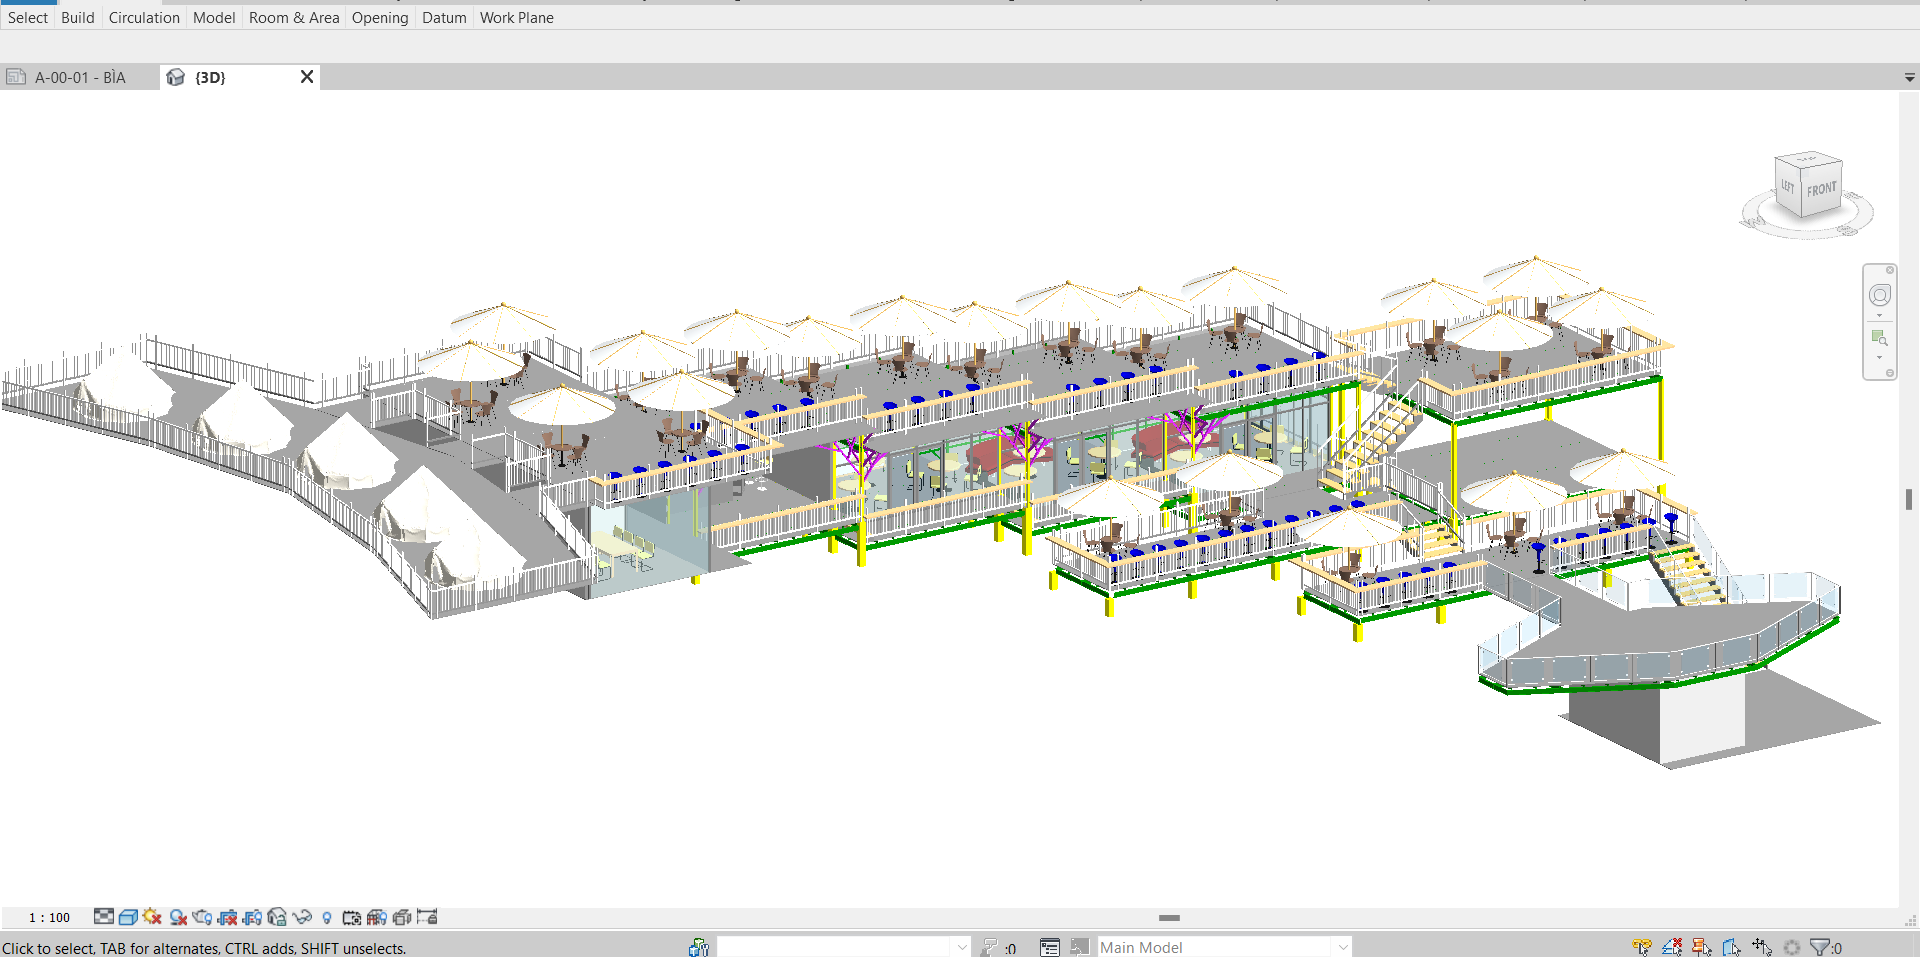
Task: Toggle the Locked 3D View icon
Action: click(277, 916)
